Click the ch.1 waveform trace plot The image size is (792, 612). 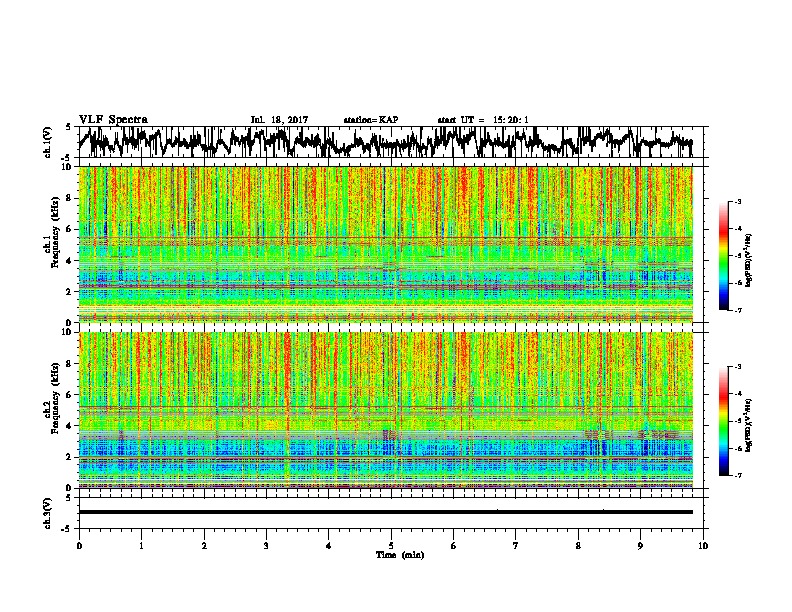point(393,142)
